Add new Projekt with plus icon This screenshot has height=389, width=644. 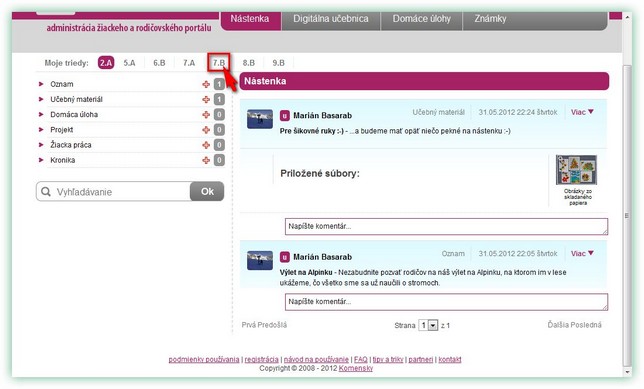pos(206,130)
